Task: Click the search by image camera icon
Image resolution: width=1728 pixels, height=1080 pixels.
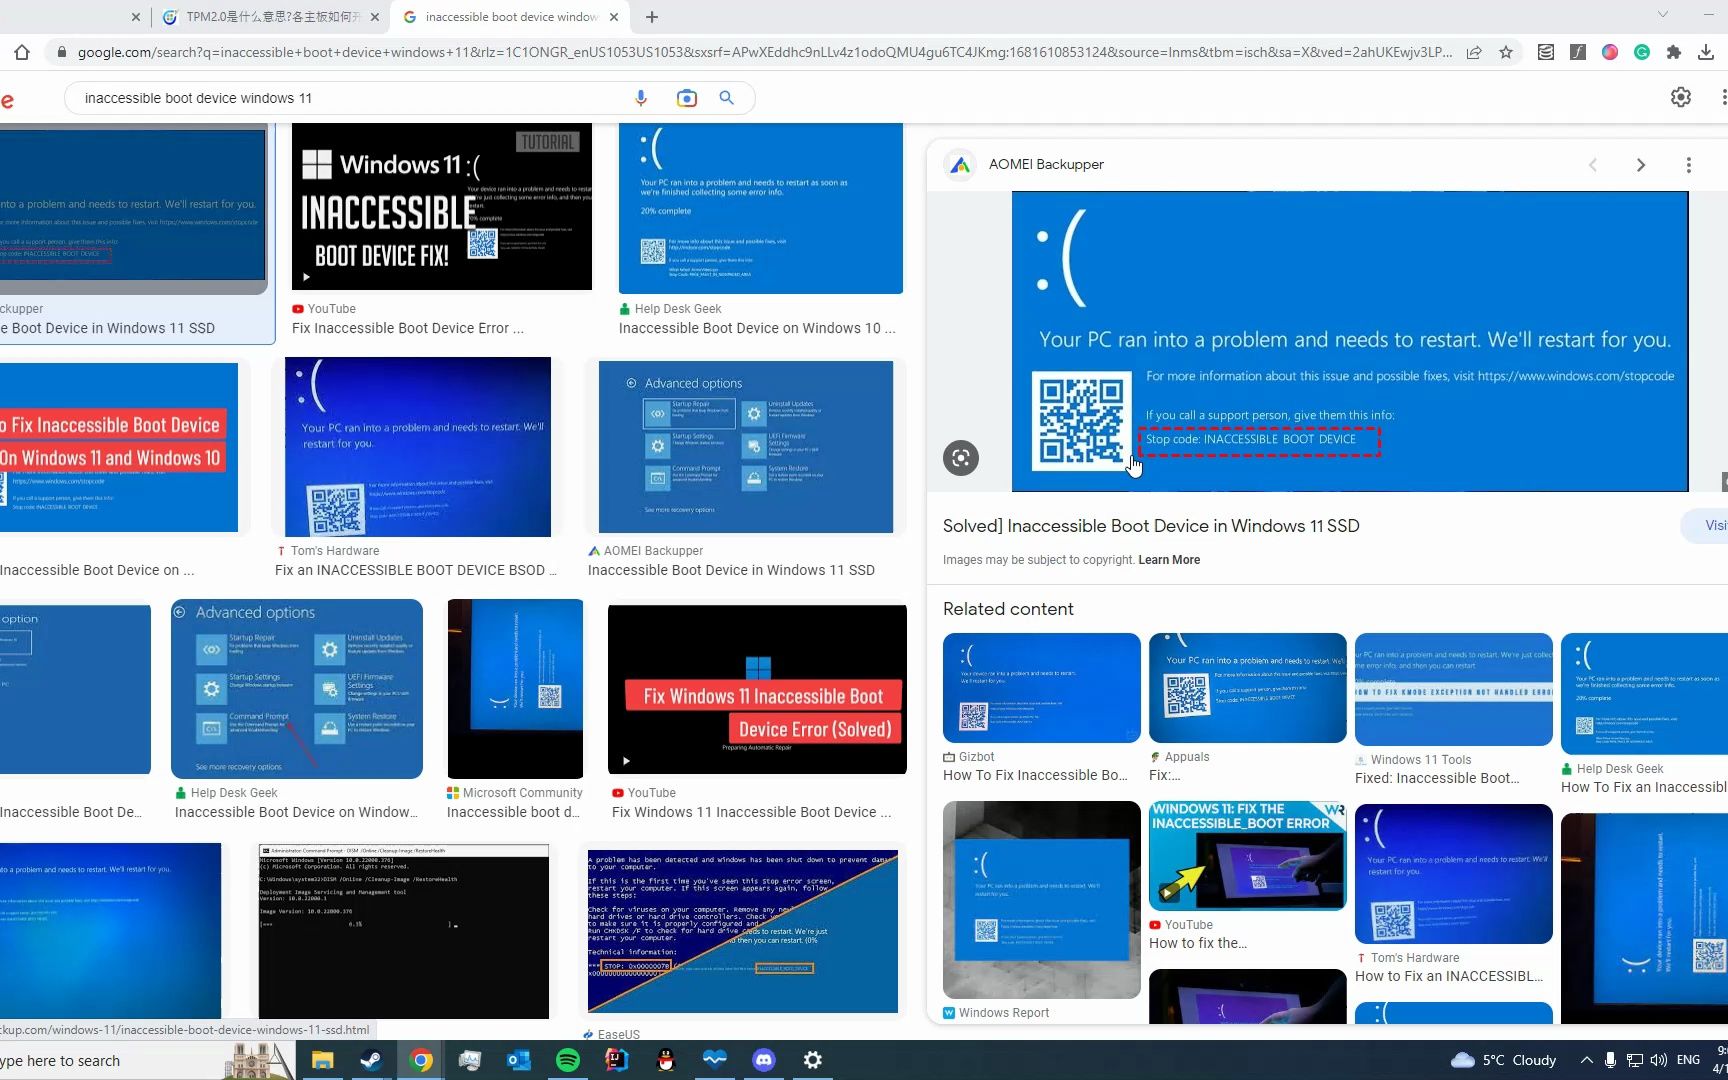Action: tap(686, 98)
